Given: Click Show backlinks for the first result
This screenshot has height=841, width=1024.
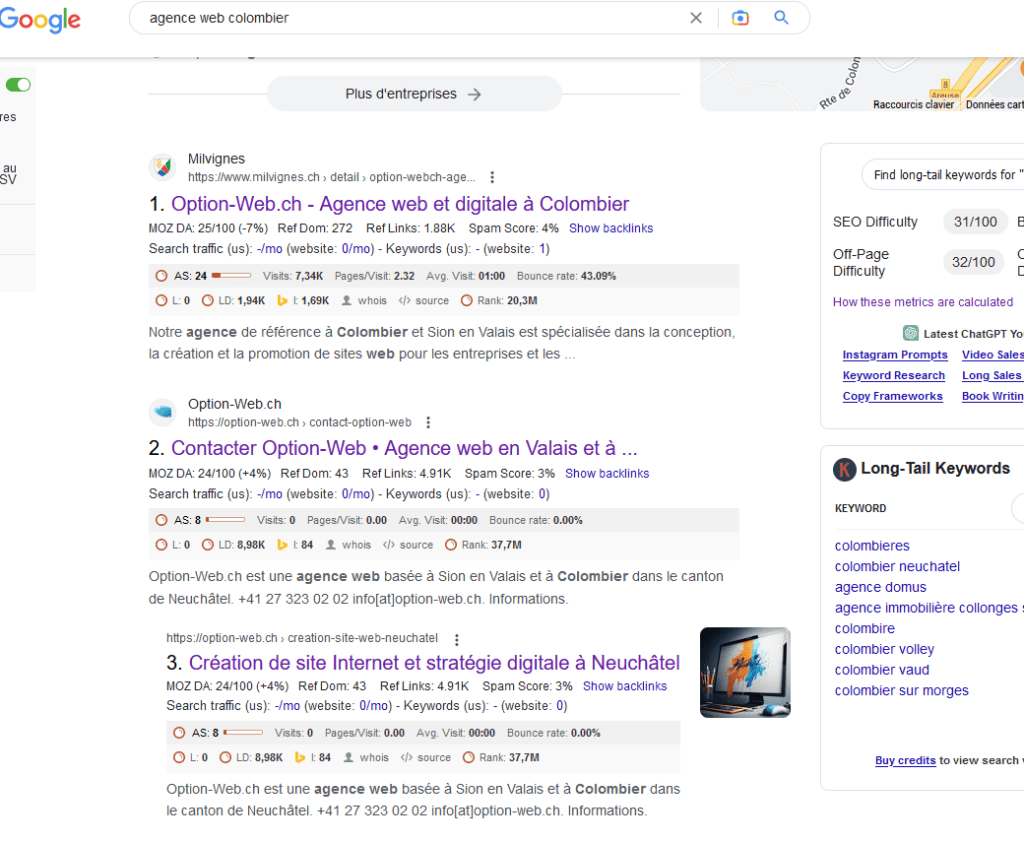Looking at the screenshot, I should pos(611,228).
